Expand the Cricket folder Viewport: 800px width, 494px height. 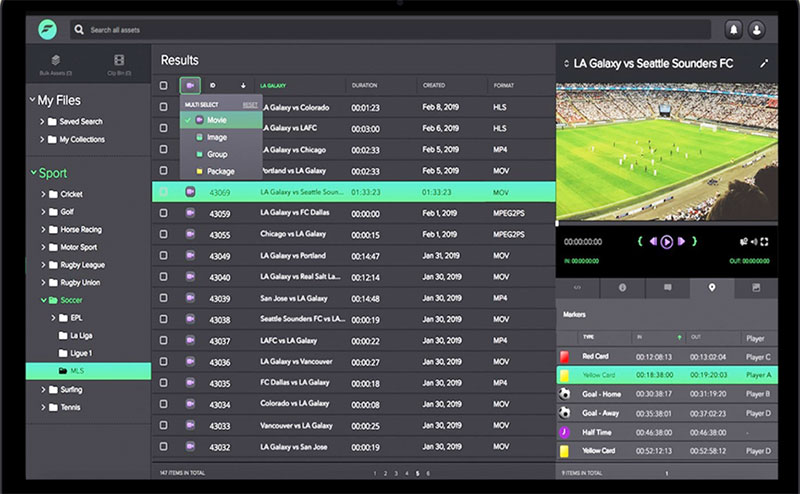(42, 194)
